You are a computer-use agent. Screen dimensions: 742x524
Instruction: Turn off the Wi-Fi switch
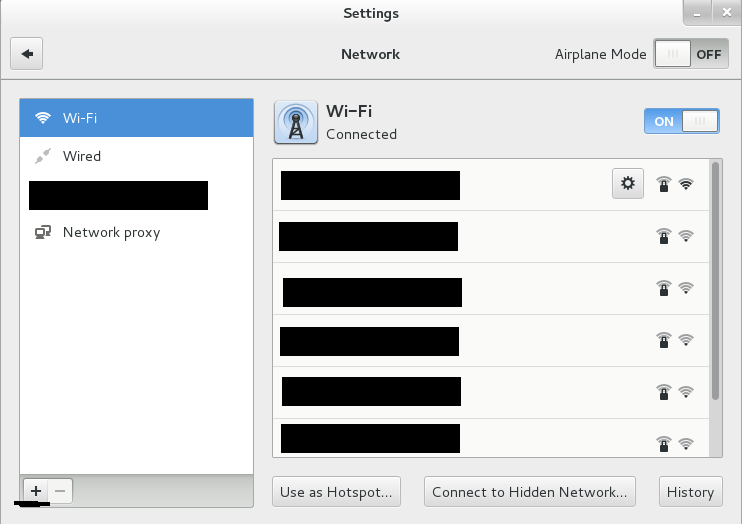tap(682, 121)
